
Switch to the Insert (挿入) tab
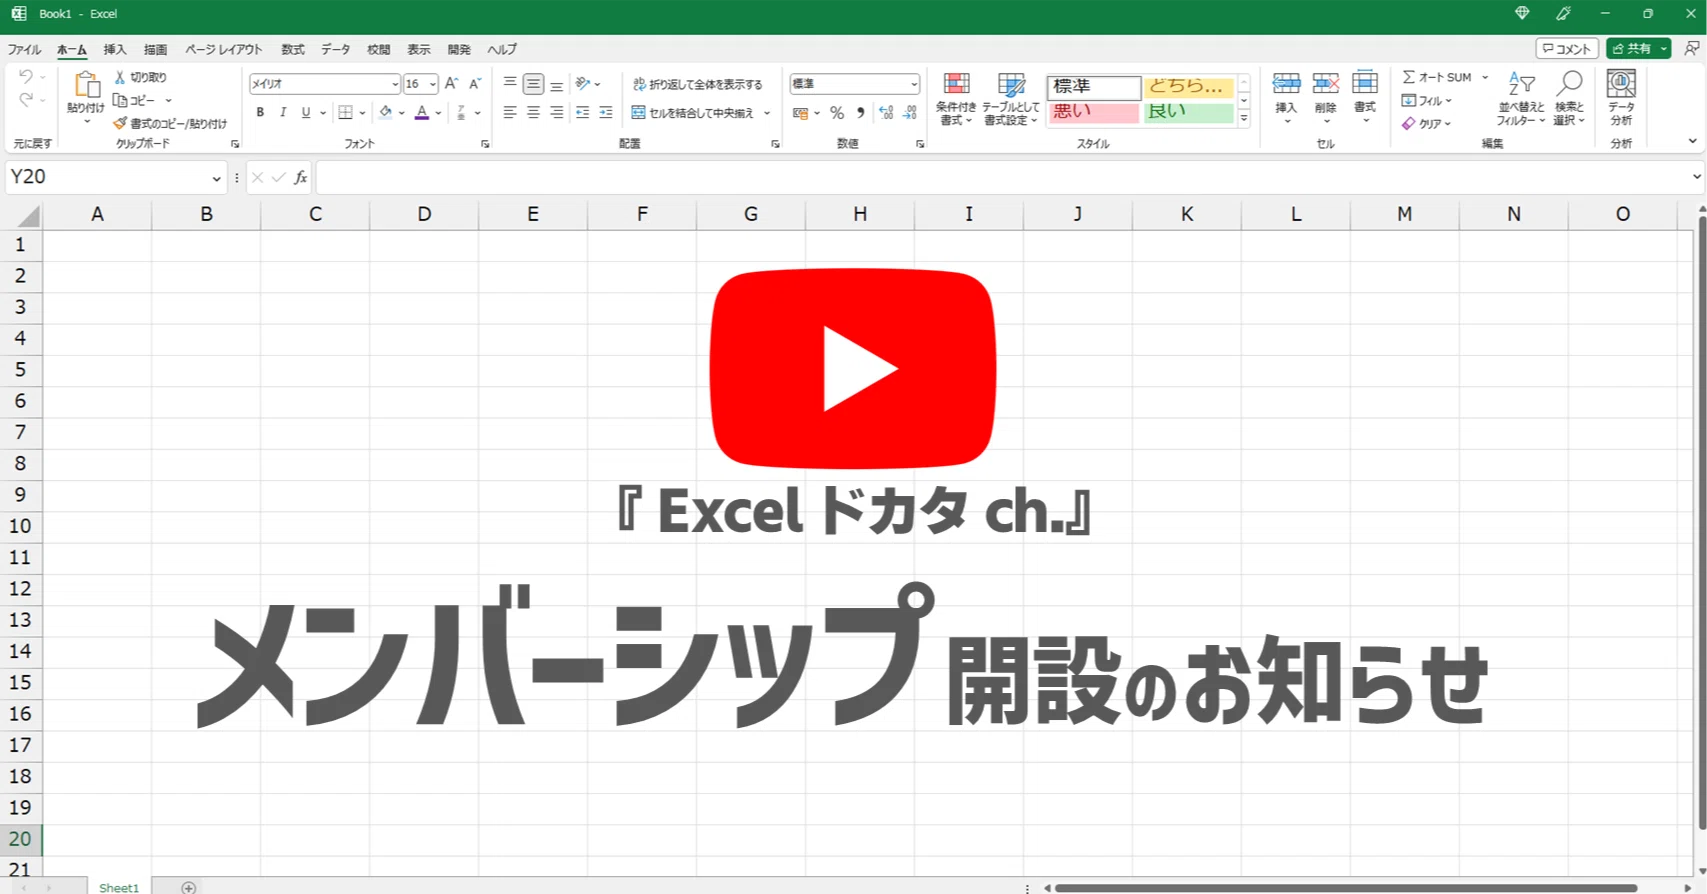click(x=115, y=49)
